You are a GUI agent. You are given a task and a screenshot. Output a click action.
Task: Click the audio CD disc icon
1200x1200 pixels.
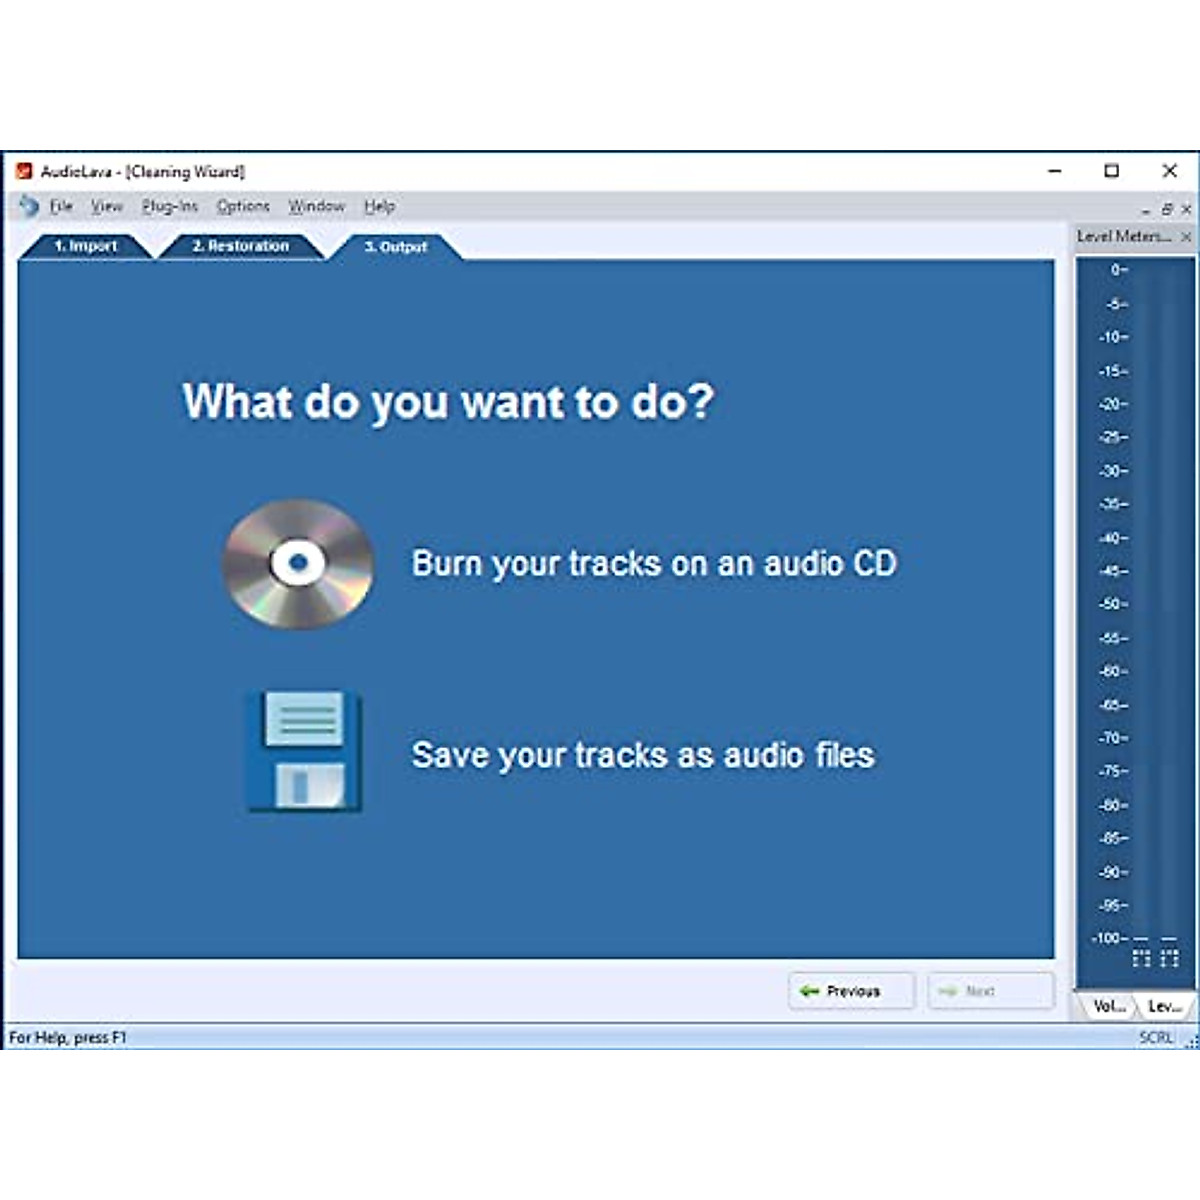pyautogui.click(x=297, y=564)
